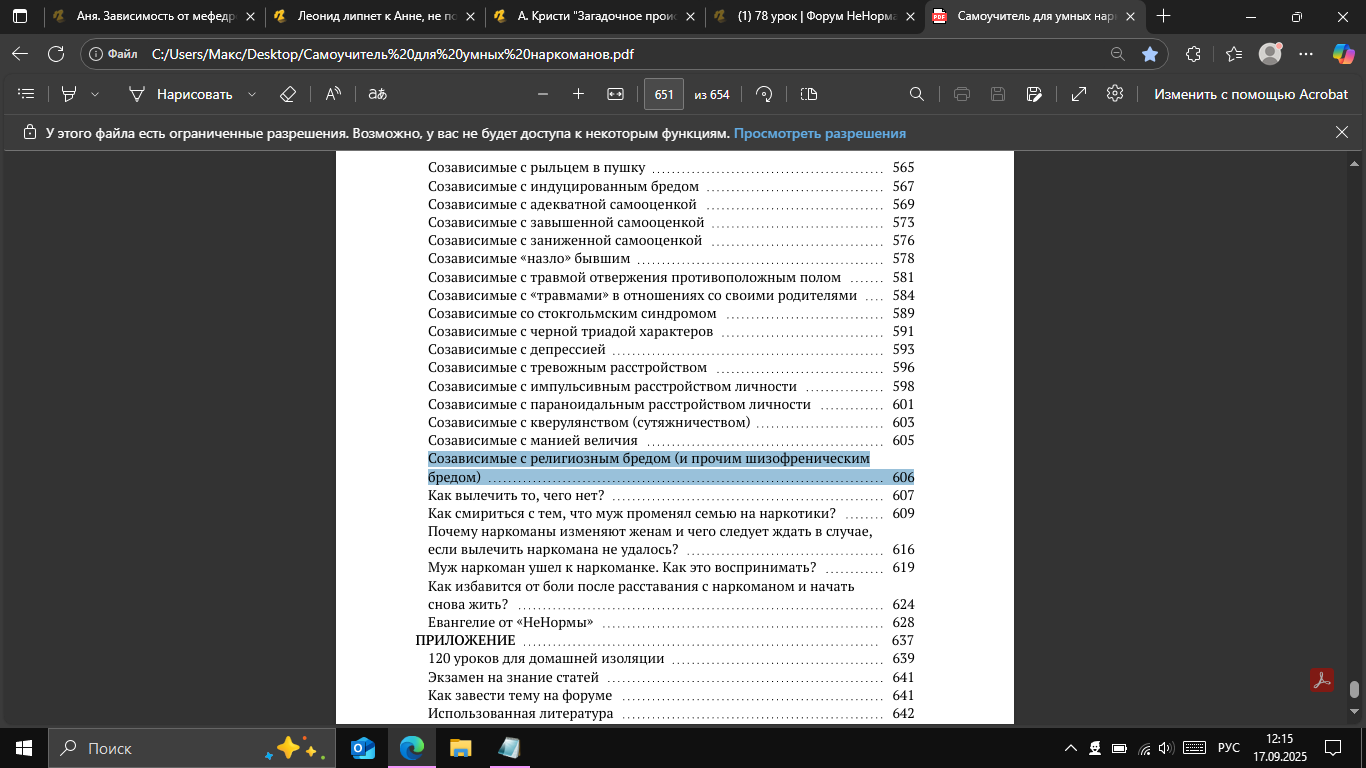Open PDF viewer settings gear
This screenshot has width=1366, height=768.
[1115, 94]
